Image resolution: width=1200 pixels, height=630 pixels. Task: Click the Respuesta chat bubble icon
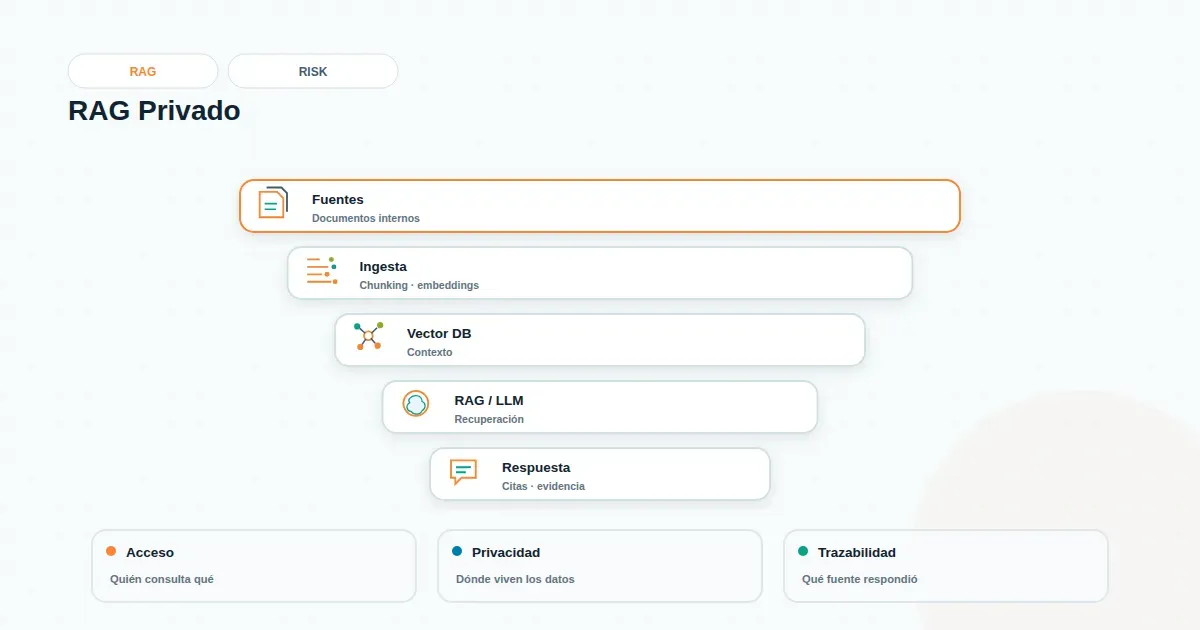pyautogui.click(x=463, y=471)
